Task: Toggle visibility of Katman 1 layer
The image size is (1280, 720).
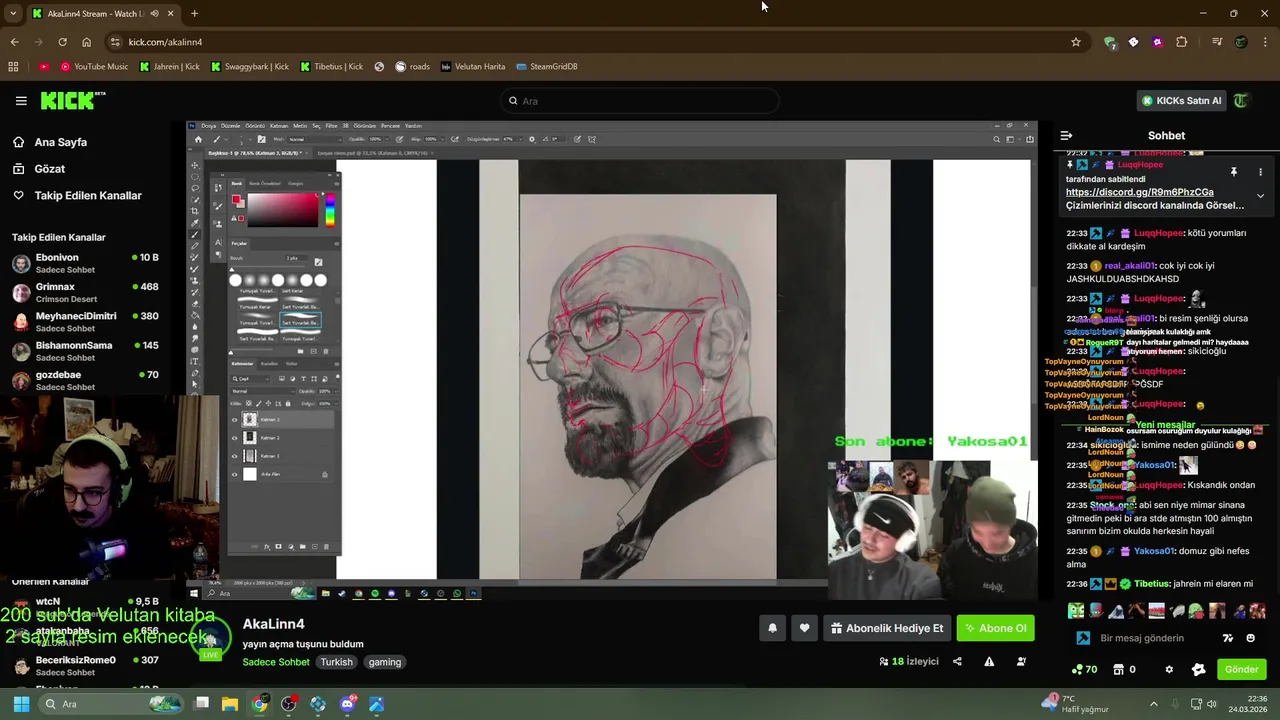Action: tap(235, 456)
